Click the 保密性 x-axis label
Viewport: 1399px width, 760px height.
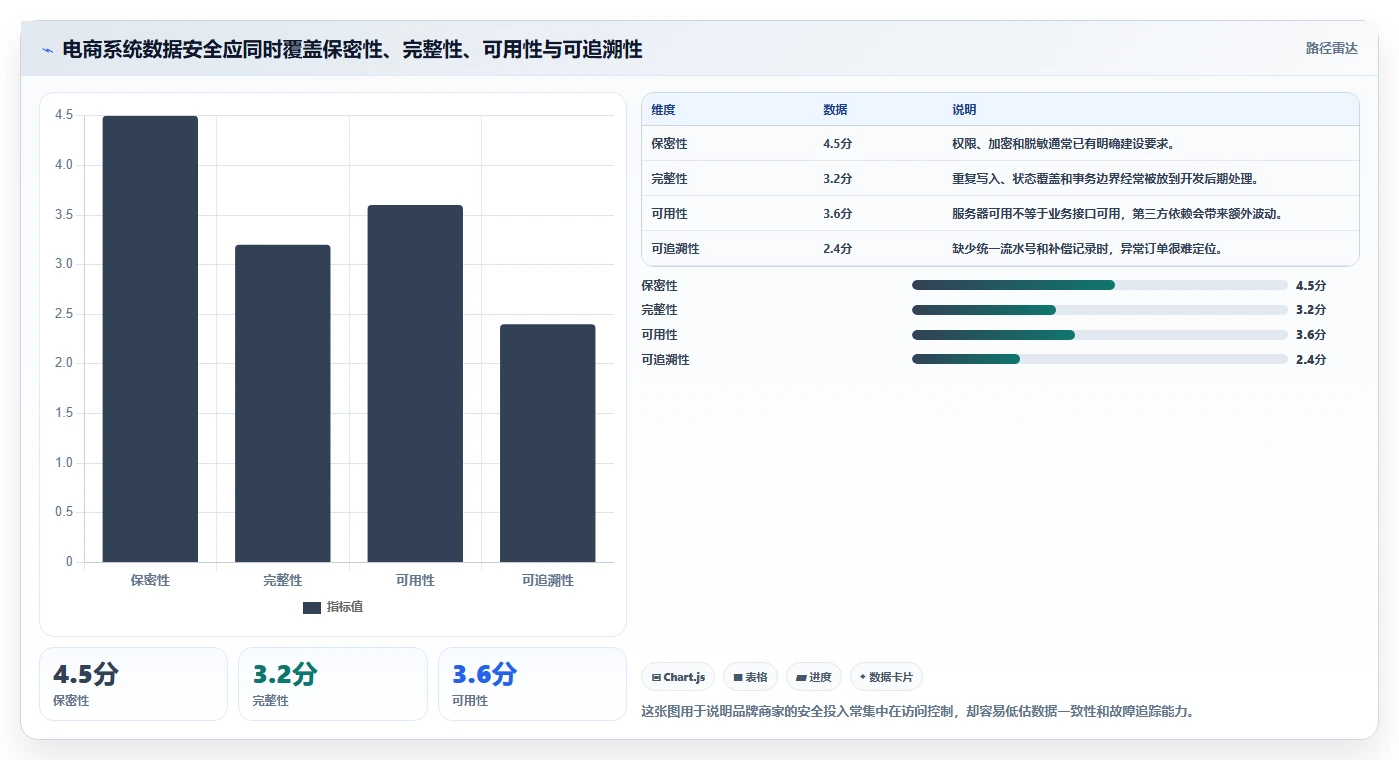[150, 580]
